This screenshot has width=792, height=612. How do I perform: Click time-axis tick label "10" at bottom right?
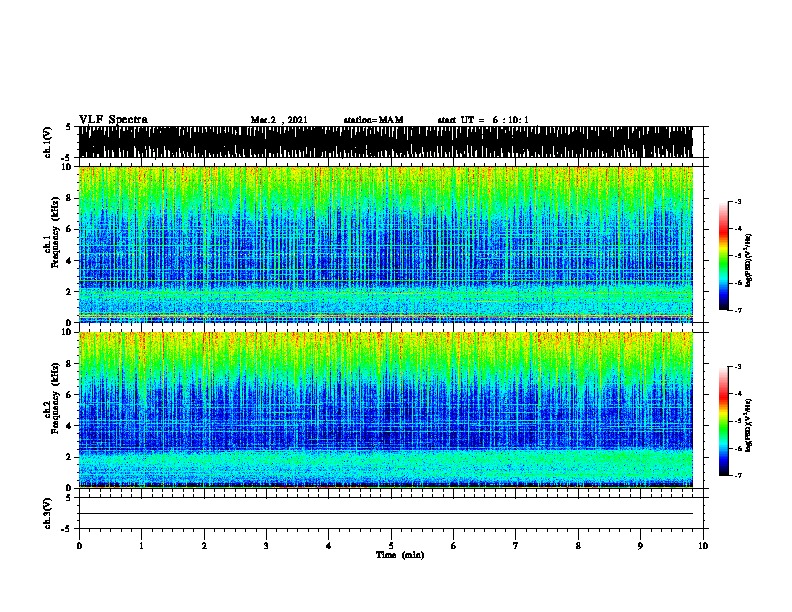[703, 545]
